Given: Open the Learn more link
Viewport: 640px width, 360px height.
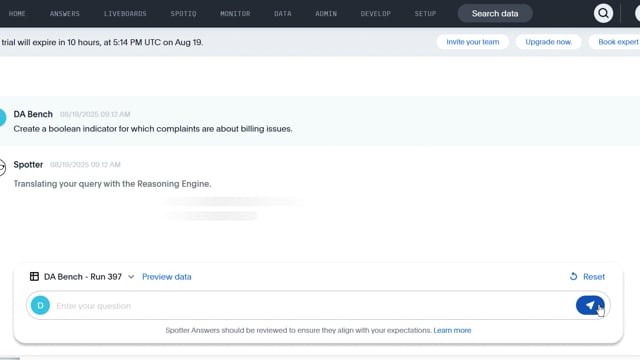Looking at the screenshot, I should pyautogui.click(x=452, y=330).
